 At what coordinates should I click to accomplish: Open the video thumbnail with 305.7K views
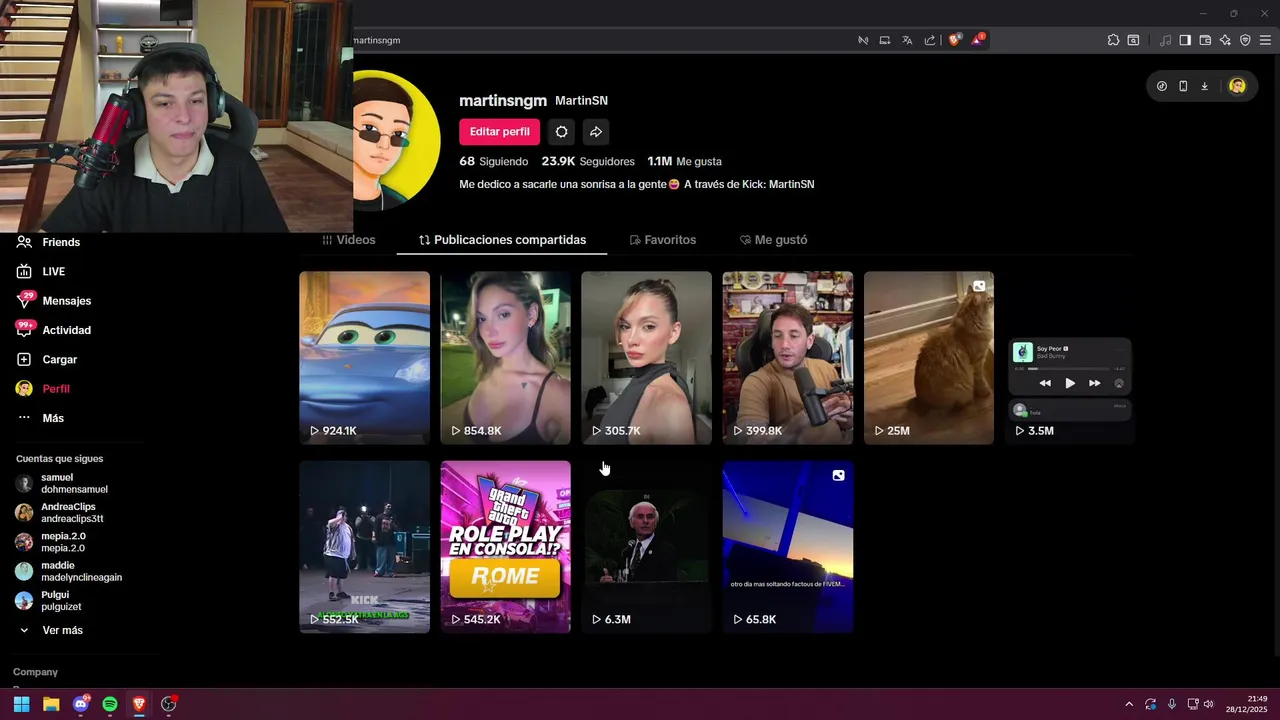(x=646, y=358)
